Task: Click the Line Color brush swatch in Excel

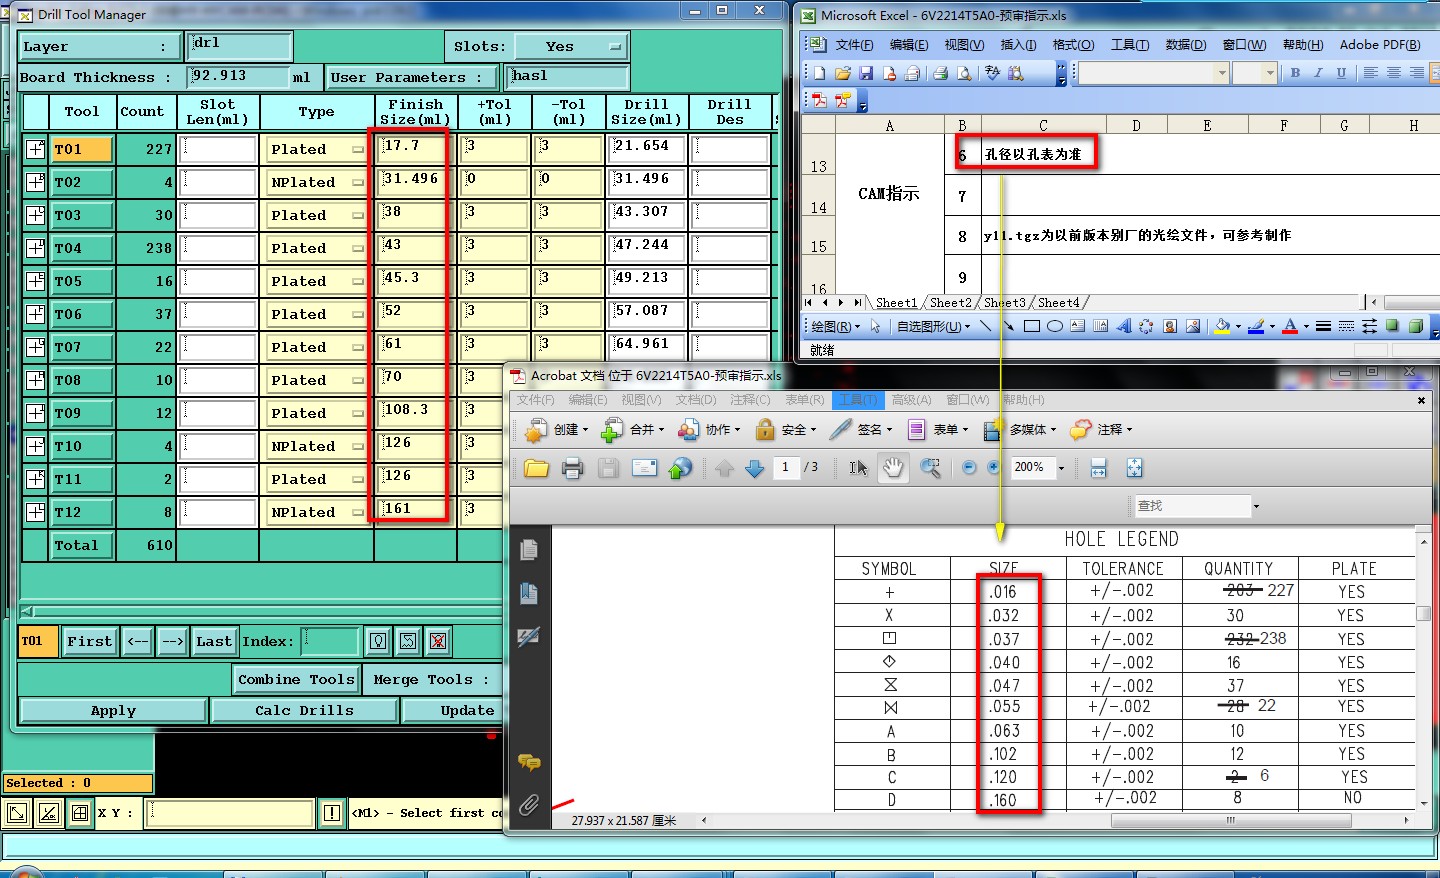Action: tap(1256, 326)
